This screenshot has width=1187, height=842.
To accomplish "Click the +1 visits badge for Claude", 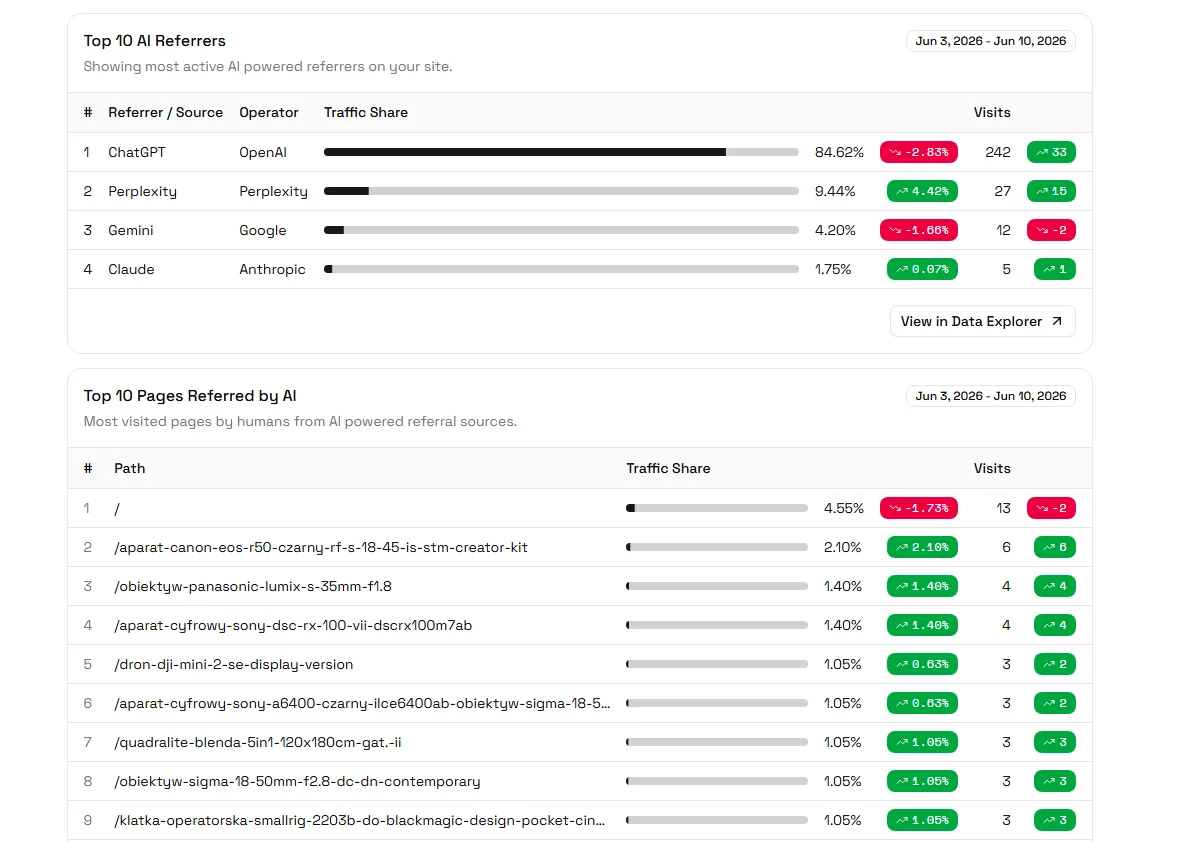I will pos(1055,270).
